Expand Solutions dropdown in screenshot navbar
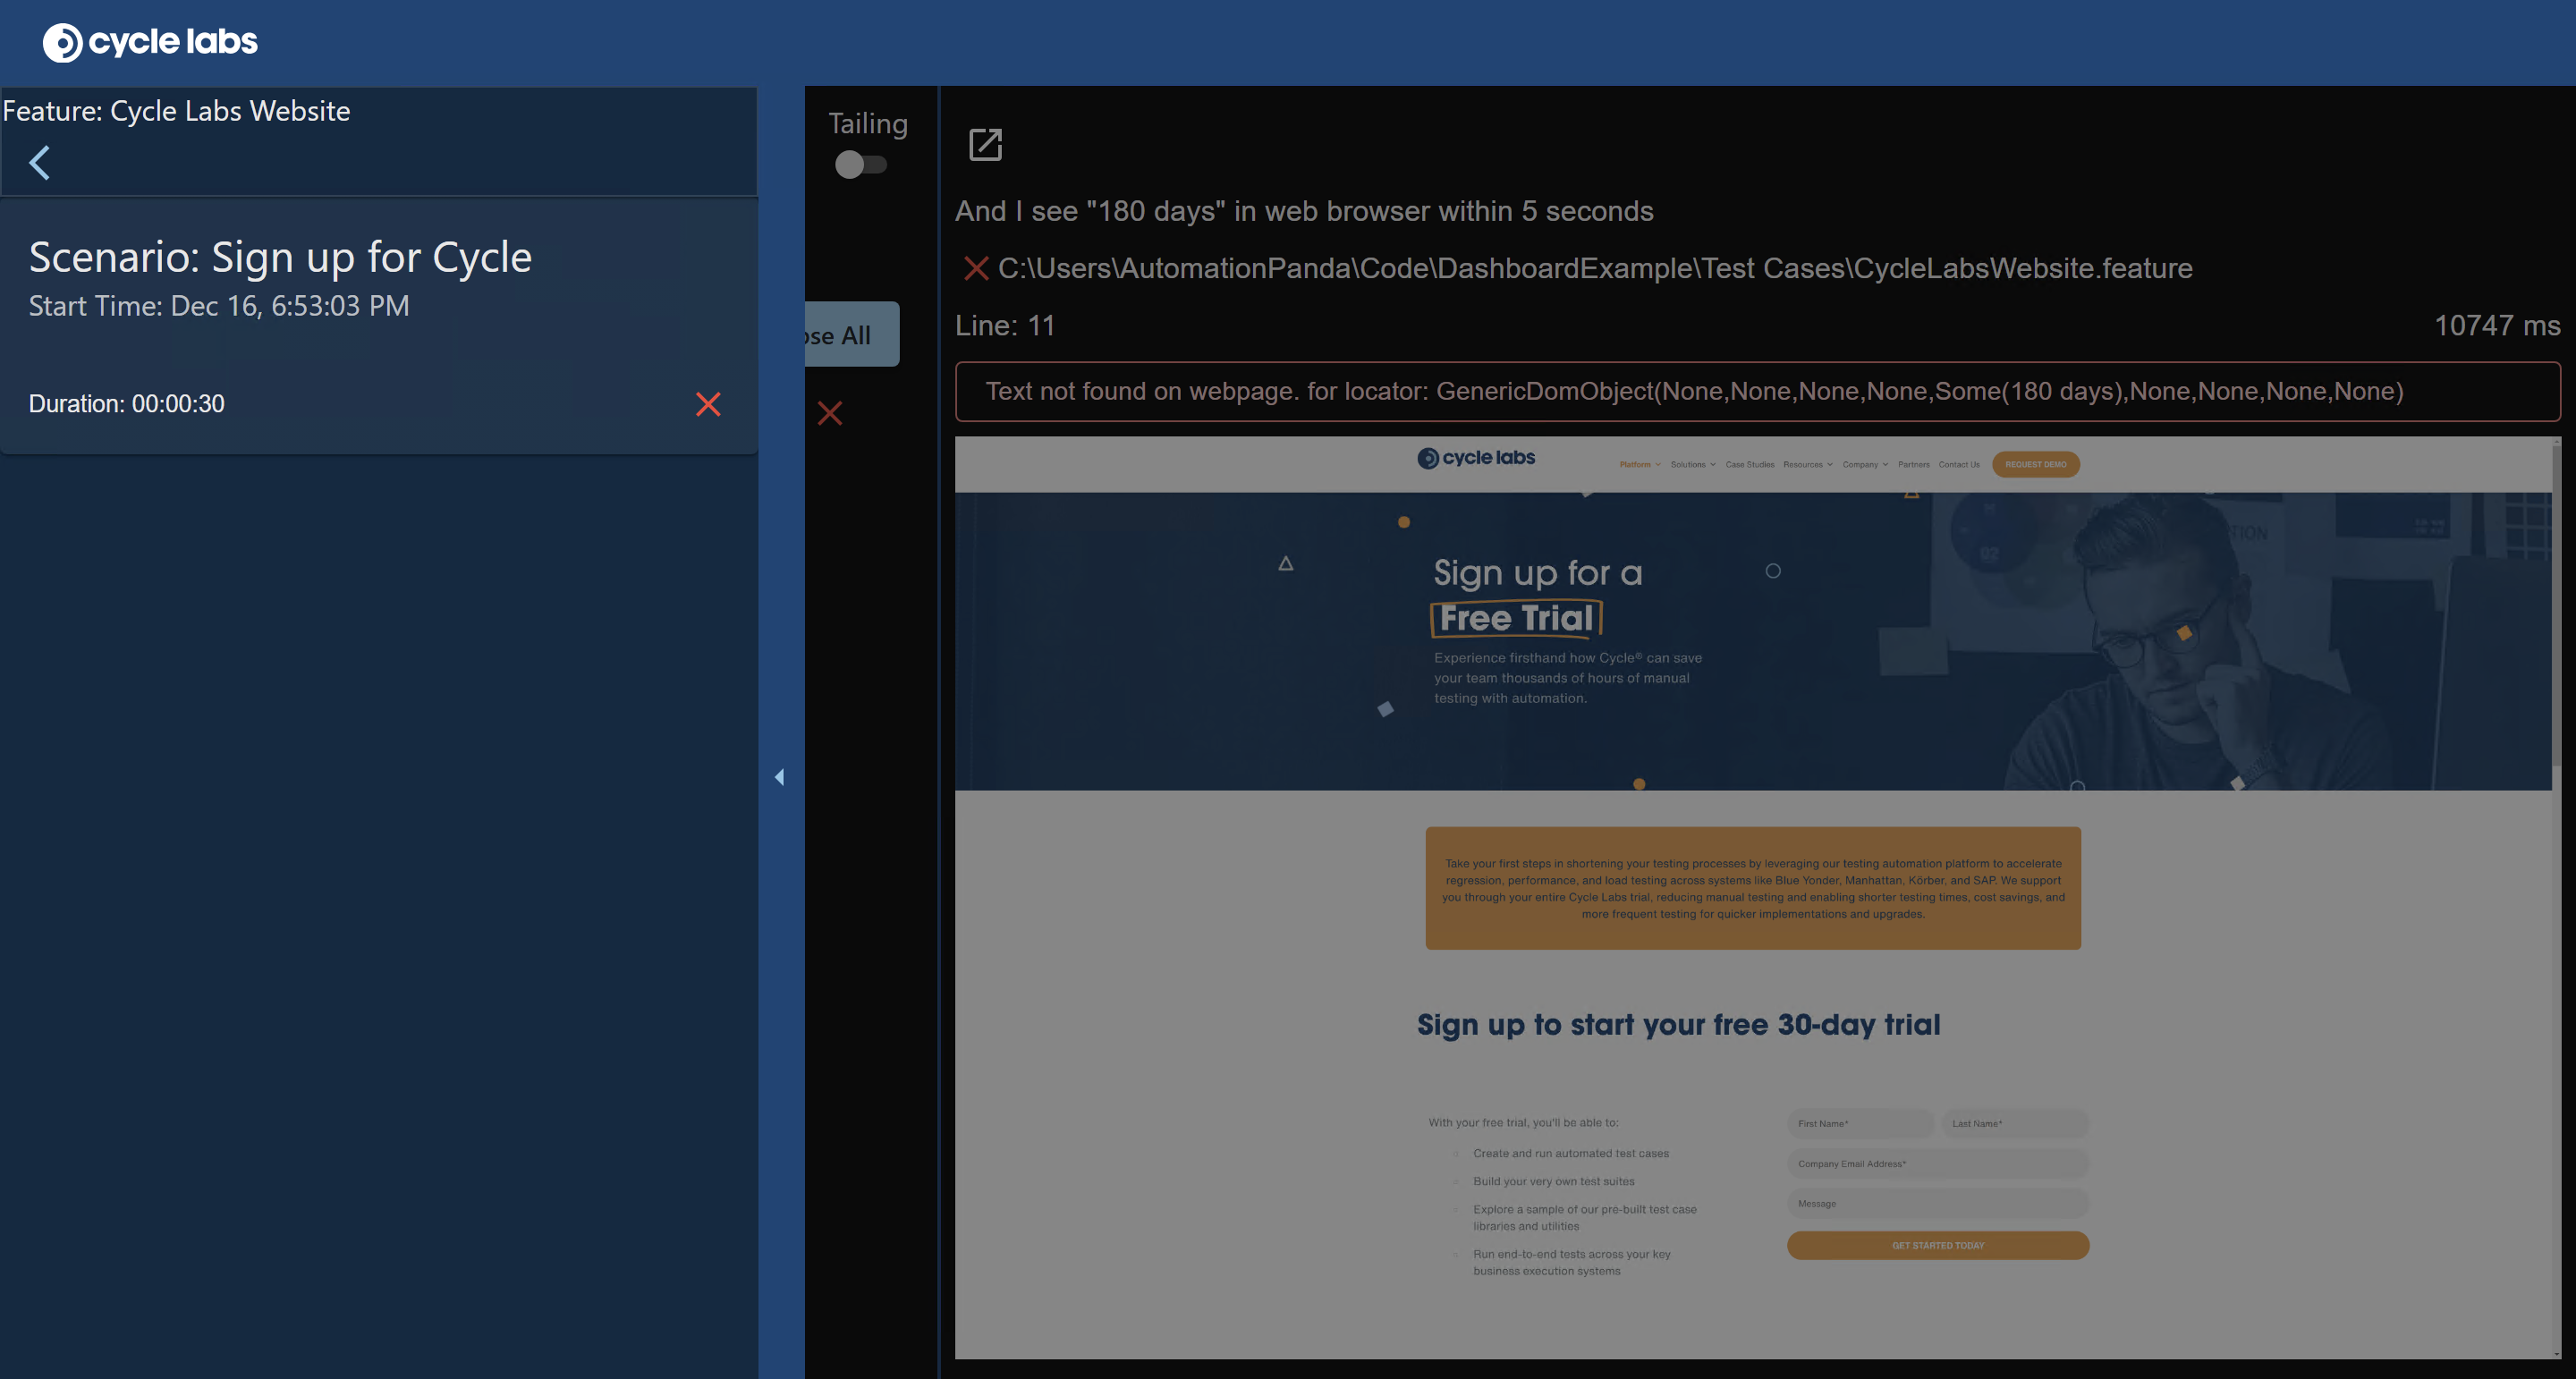Viewport: 2576px width, 1379px height. pyautogui.click(x=1692, y=465)
